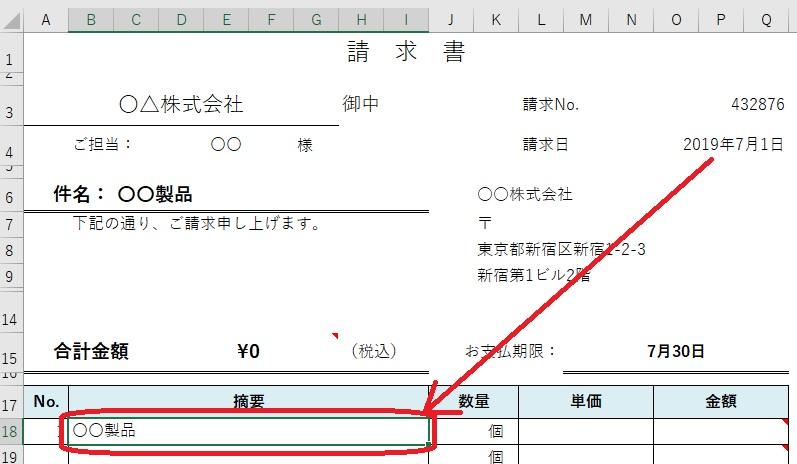This screenshot has width=797, height=464.
Task: Click the ○△株式会社 customer name cell
Action: click(181, 105)
